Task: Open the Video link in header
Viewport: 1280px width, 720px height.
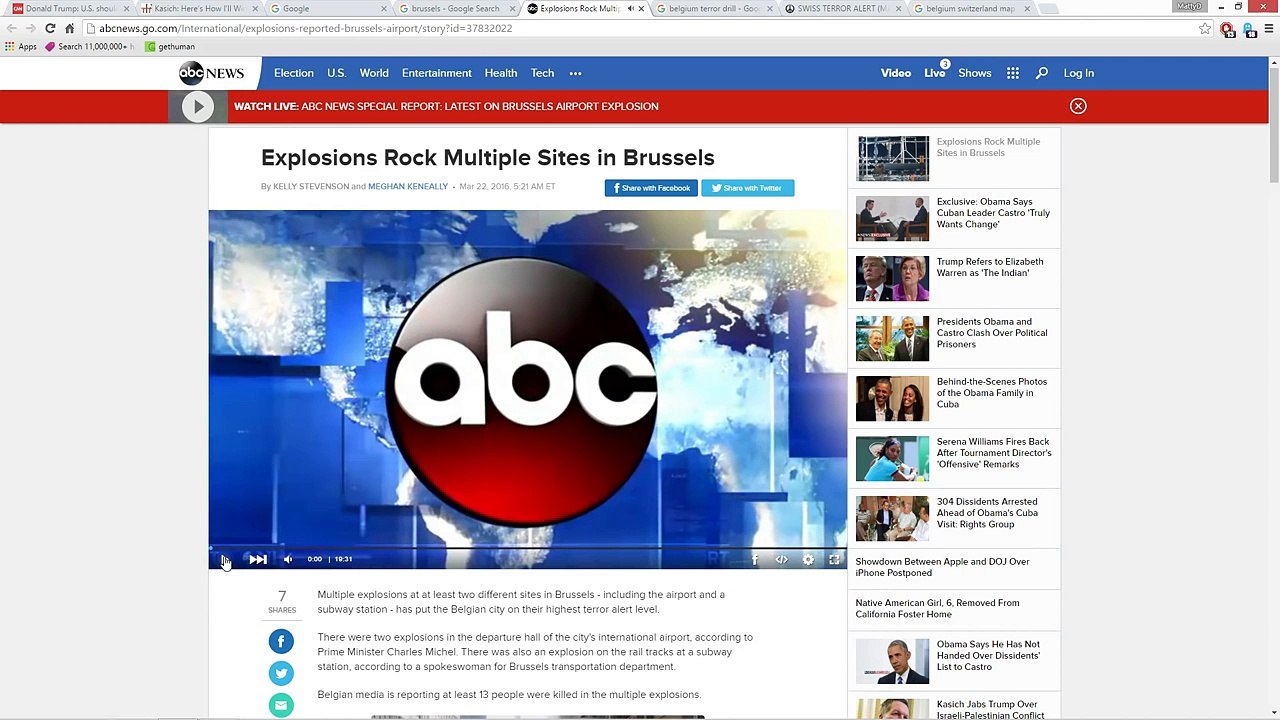Action: [x=896, y=73]
